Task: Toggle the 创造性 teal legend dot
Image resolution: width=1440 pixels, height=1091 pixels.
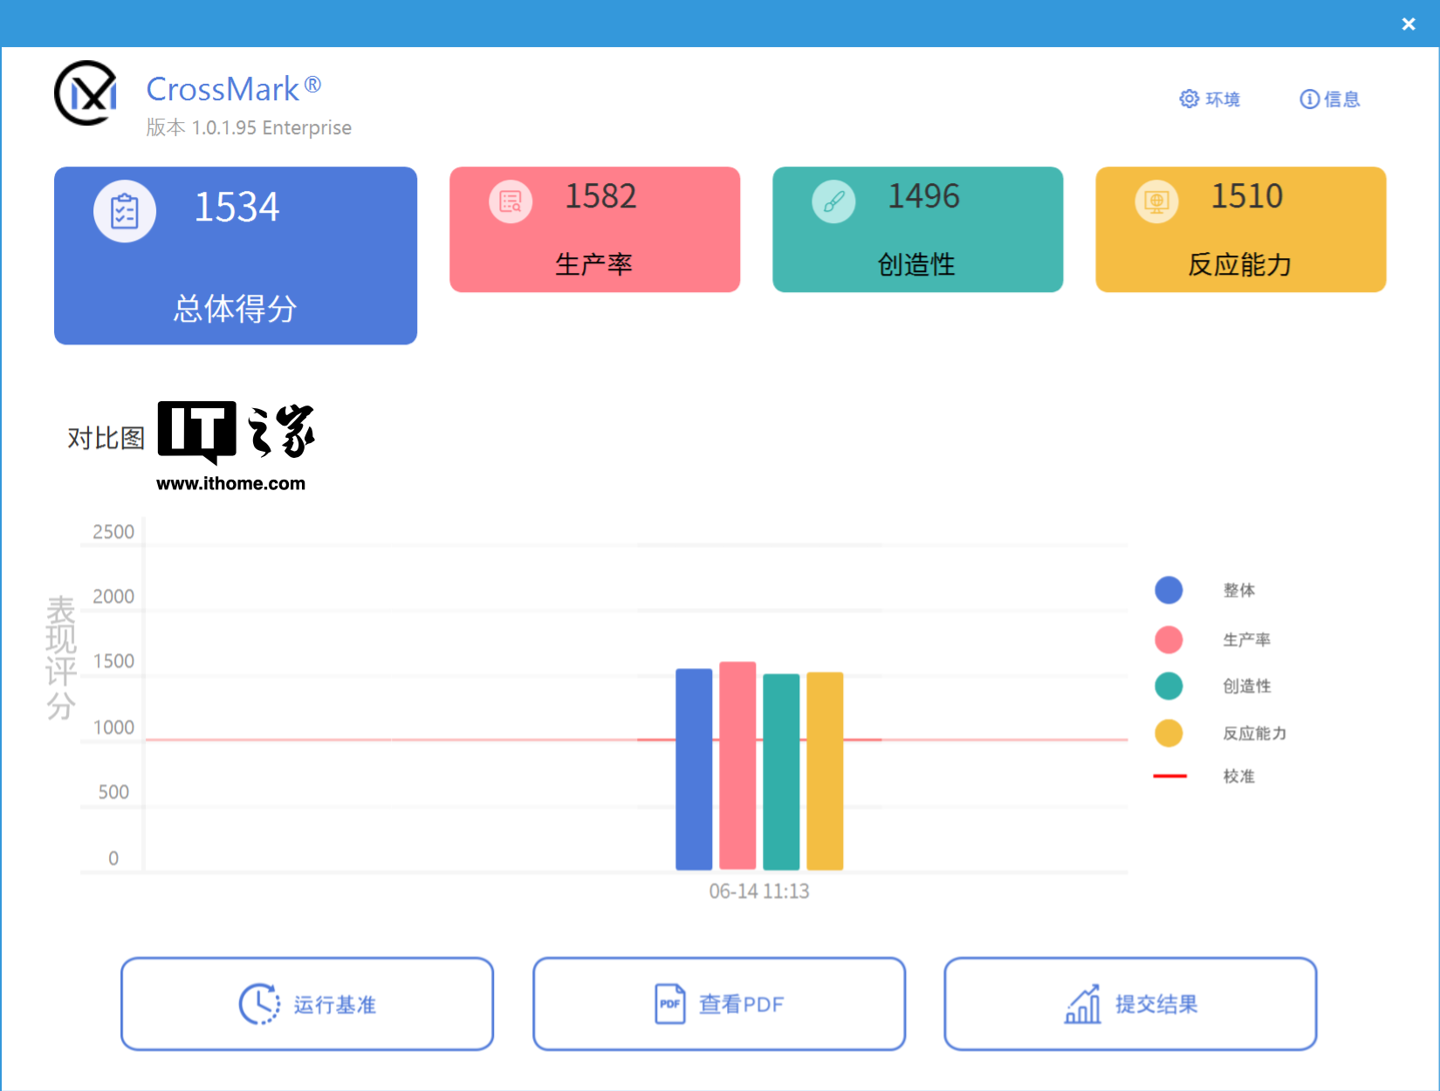Action: point(1168,686)
